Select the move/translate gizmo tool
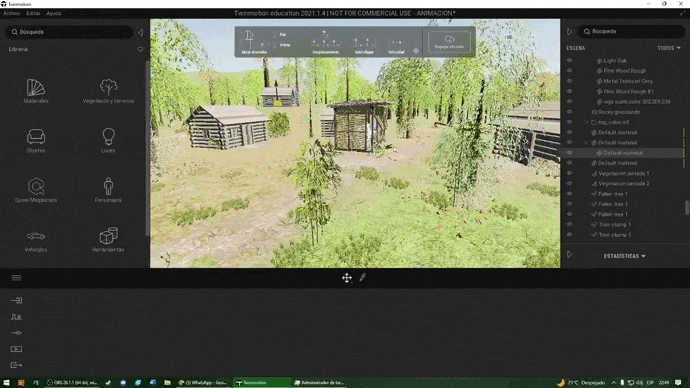Screen dimensions: 690x388 [x=347, y=278]
